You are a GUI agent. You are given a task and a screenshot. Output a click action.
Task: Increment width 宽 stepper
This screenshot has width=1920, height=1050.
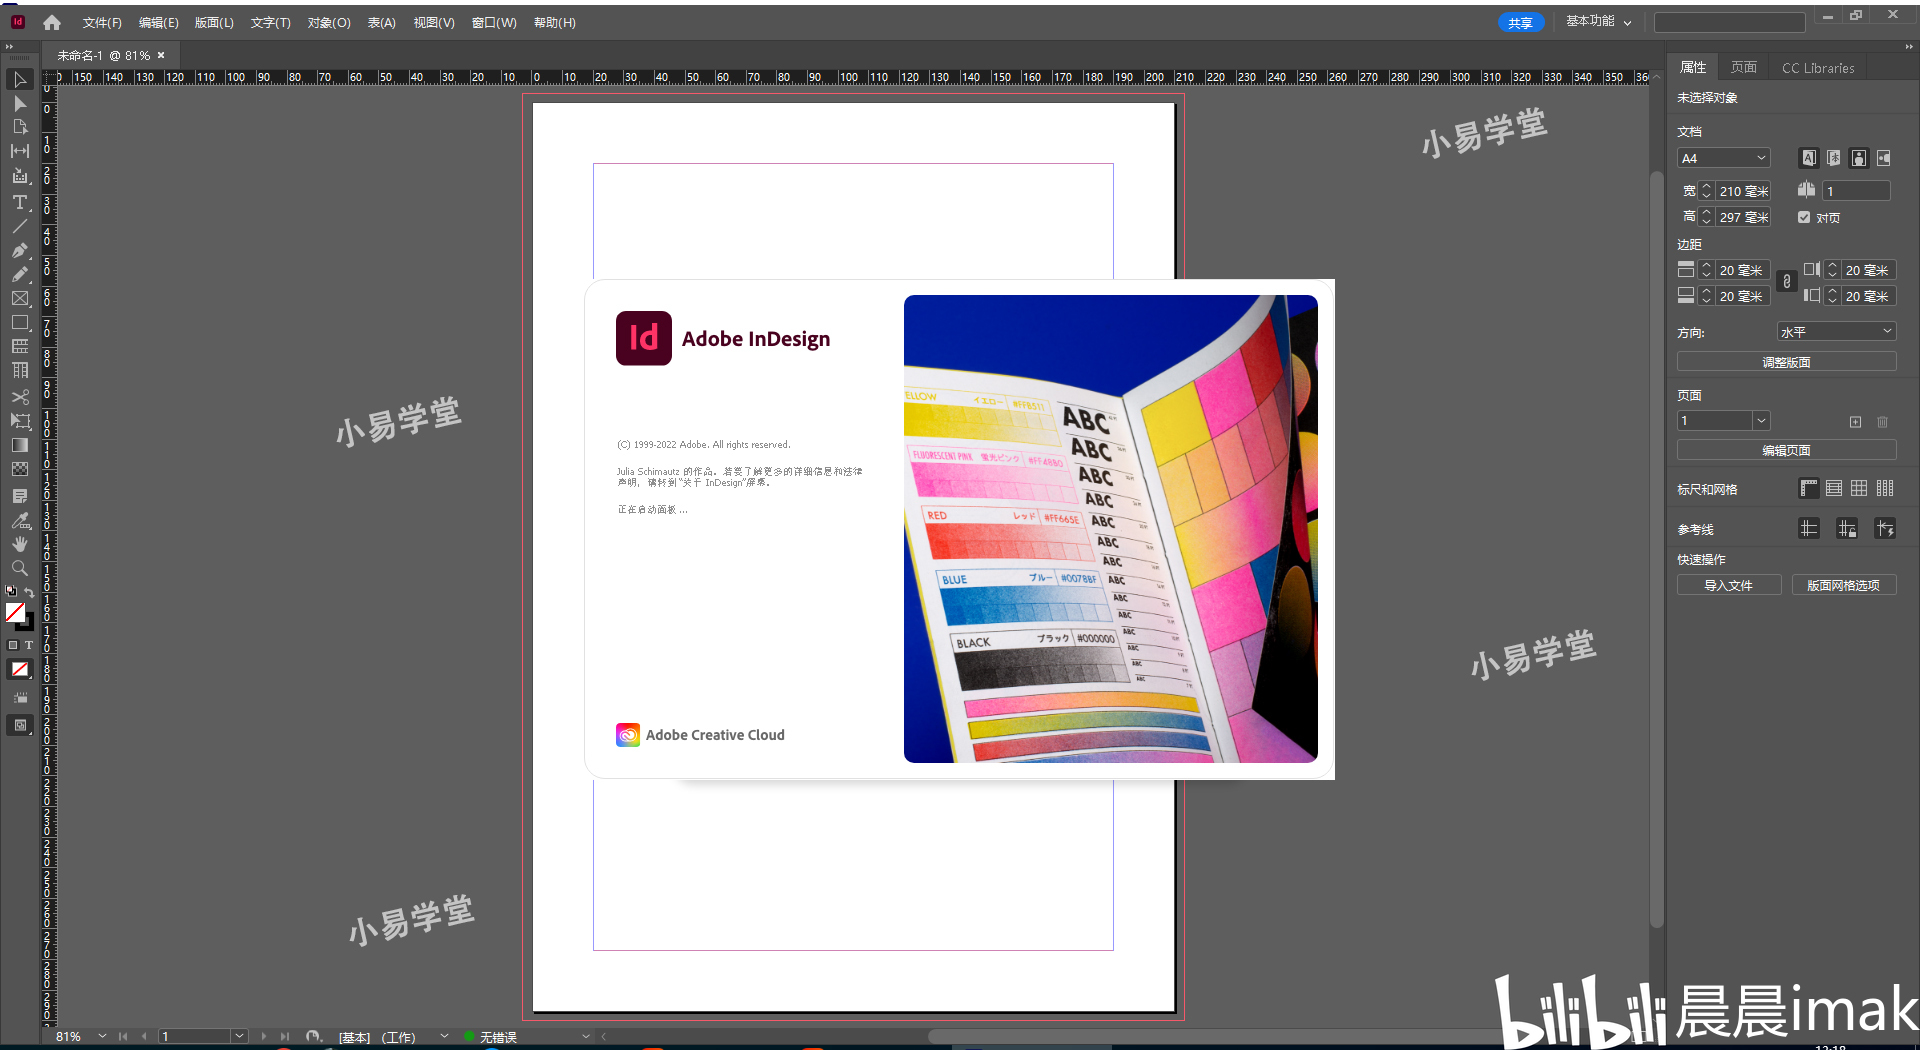coord(1707,186)
